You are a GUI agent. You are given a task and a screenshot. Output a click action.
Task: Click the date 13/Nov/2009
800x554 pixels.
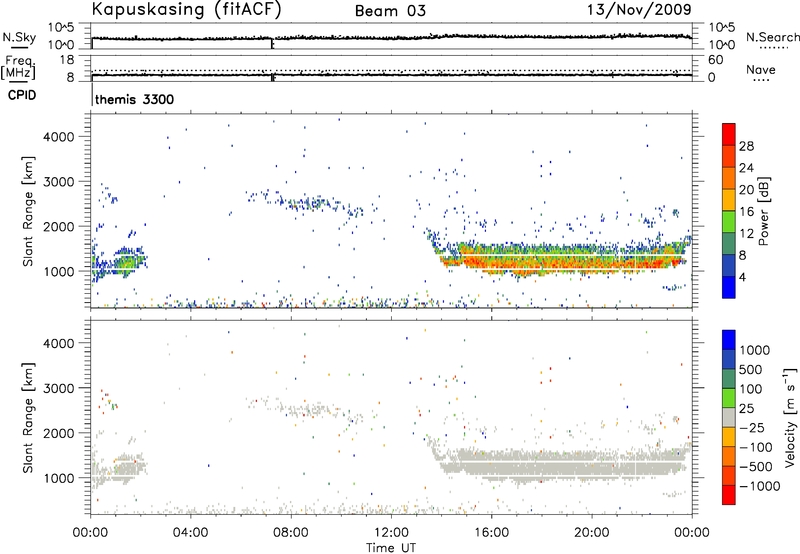tap(639, 10)
